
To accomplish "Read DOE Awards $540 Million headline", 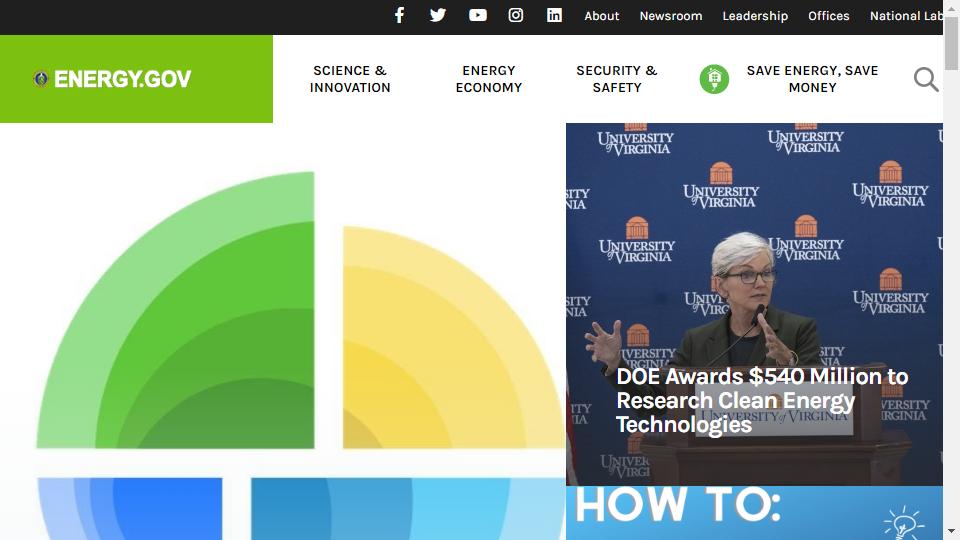I will pos(762,400).
